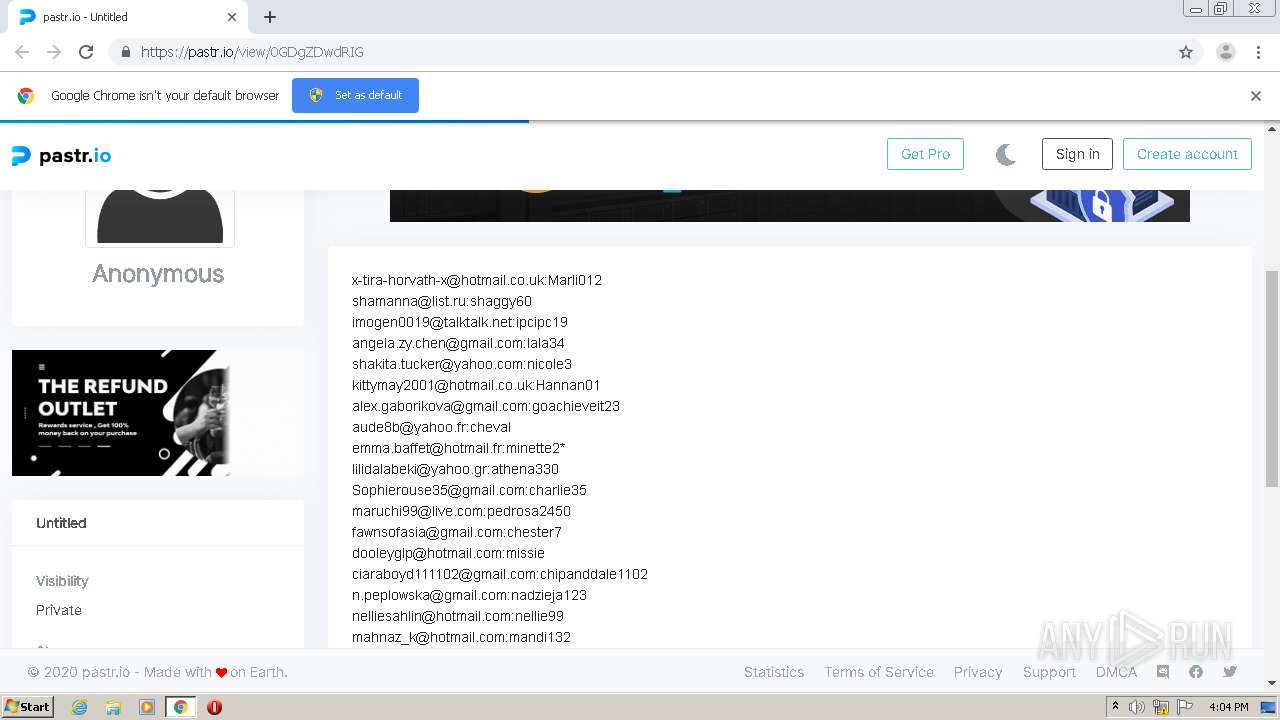Bookmark this page with star icon
This screenshot has height=720, width=1280.
coord(1186,52)
